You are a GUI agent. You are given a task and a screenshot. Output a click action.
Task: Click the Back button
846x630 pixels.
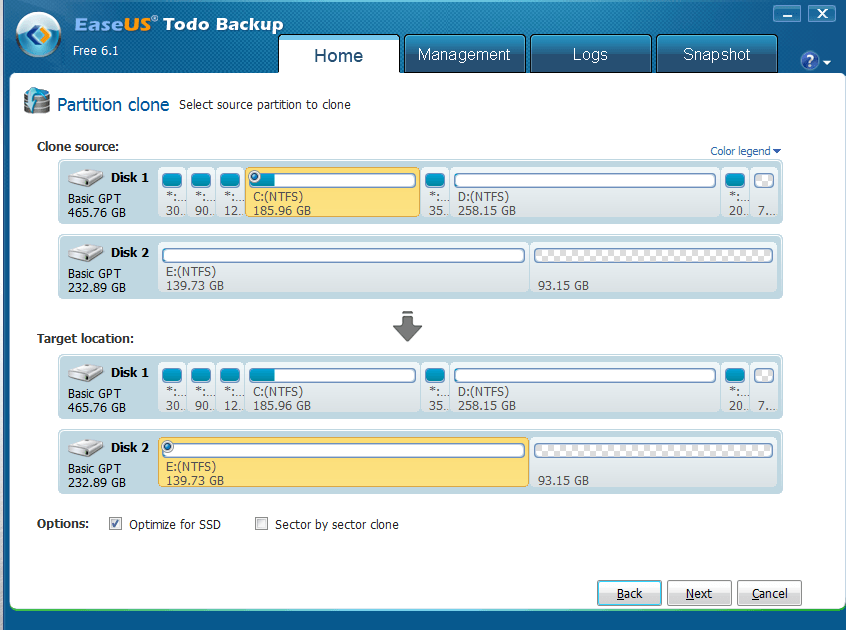(629, 593)
